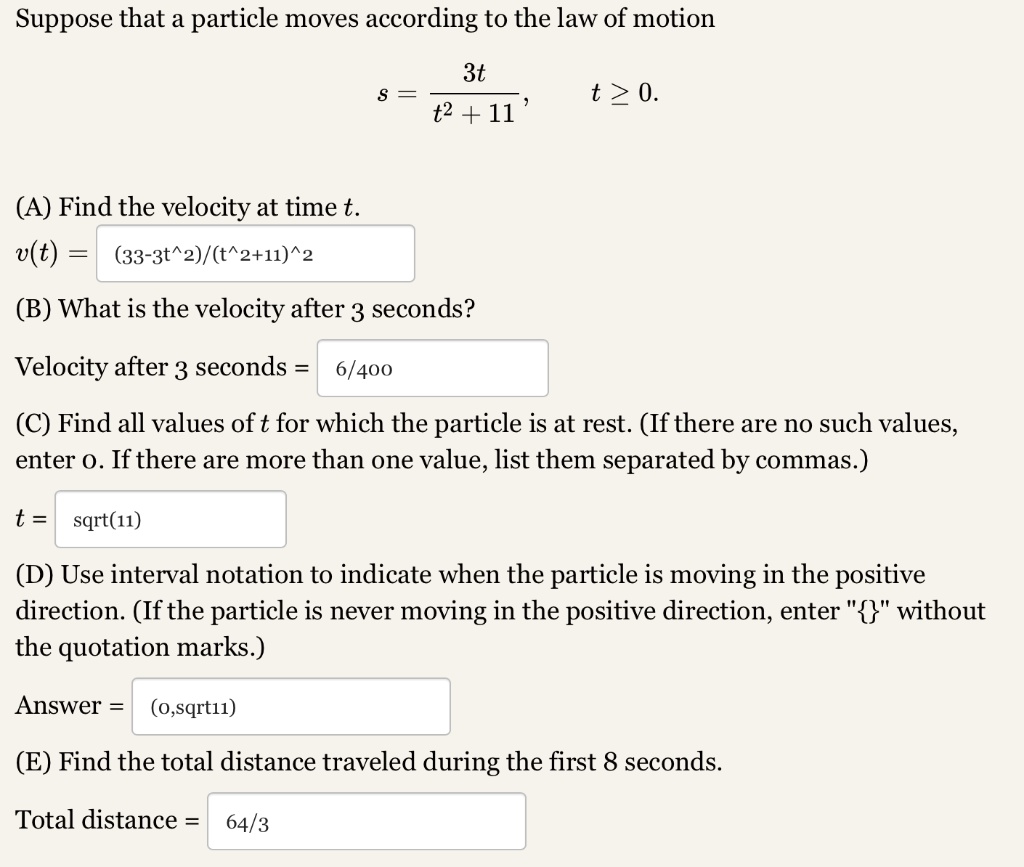Select the interval notation Answer field

(290, 706)
